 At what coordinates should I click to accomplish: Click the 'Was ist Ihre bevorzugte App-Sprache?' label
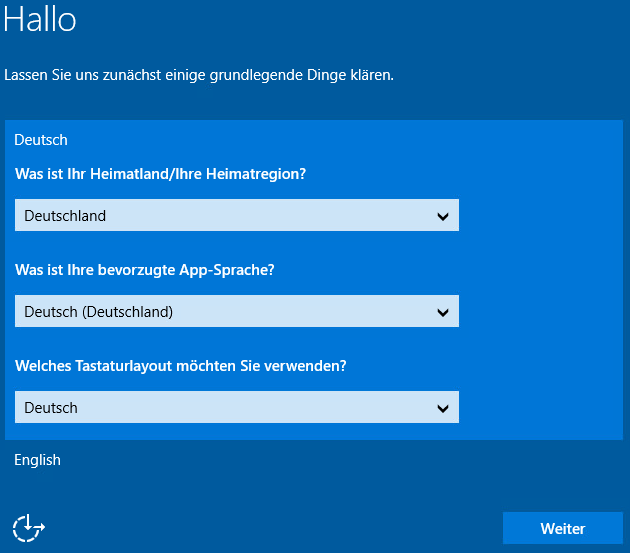(x=145, y=270)
